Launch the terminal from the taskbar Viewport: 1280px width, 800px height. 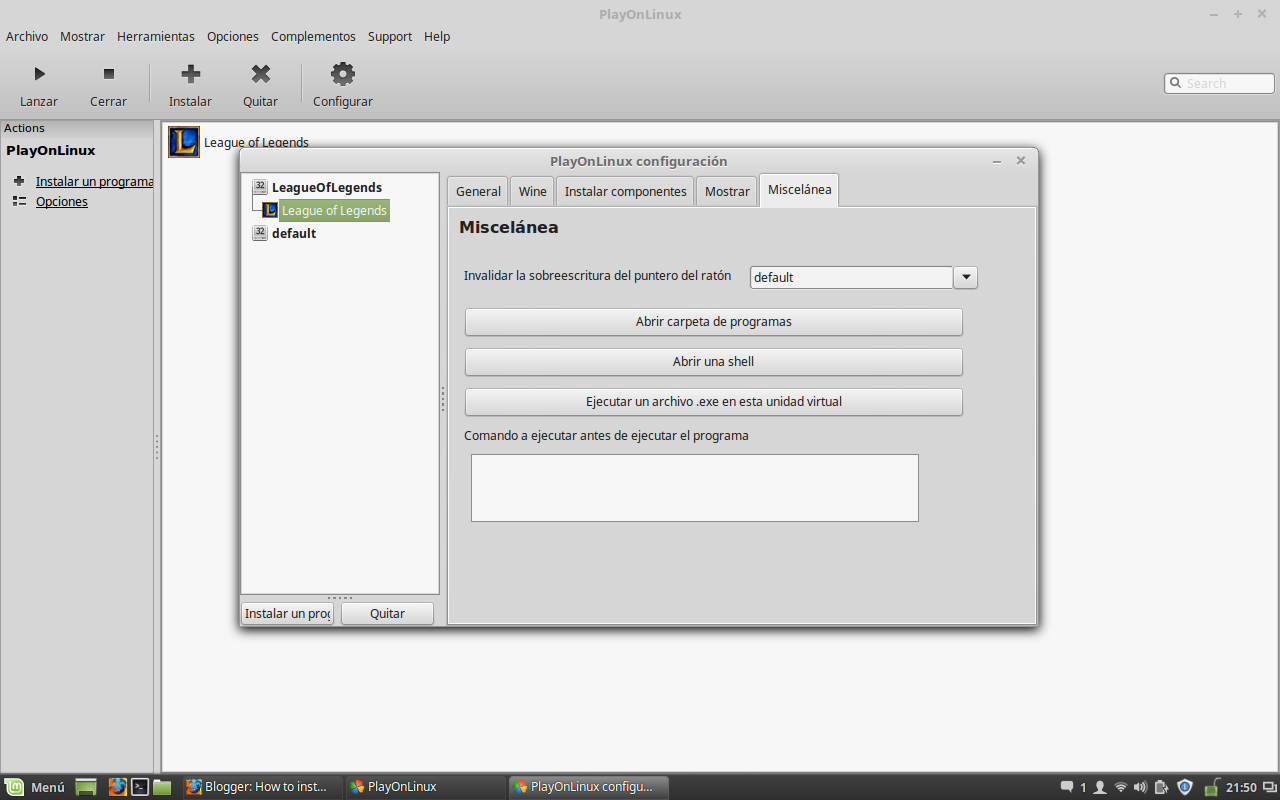141,787
